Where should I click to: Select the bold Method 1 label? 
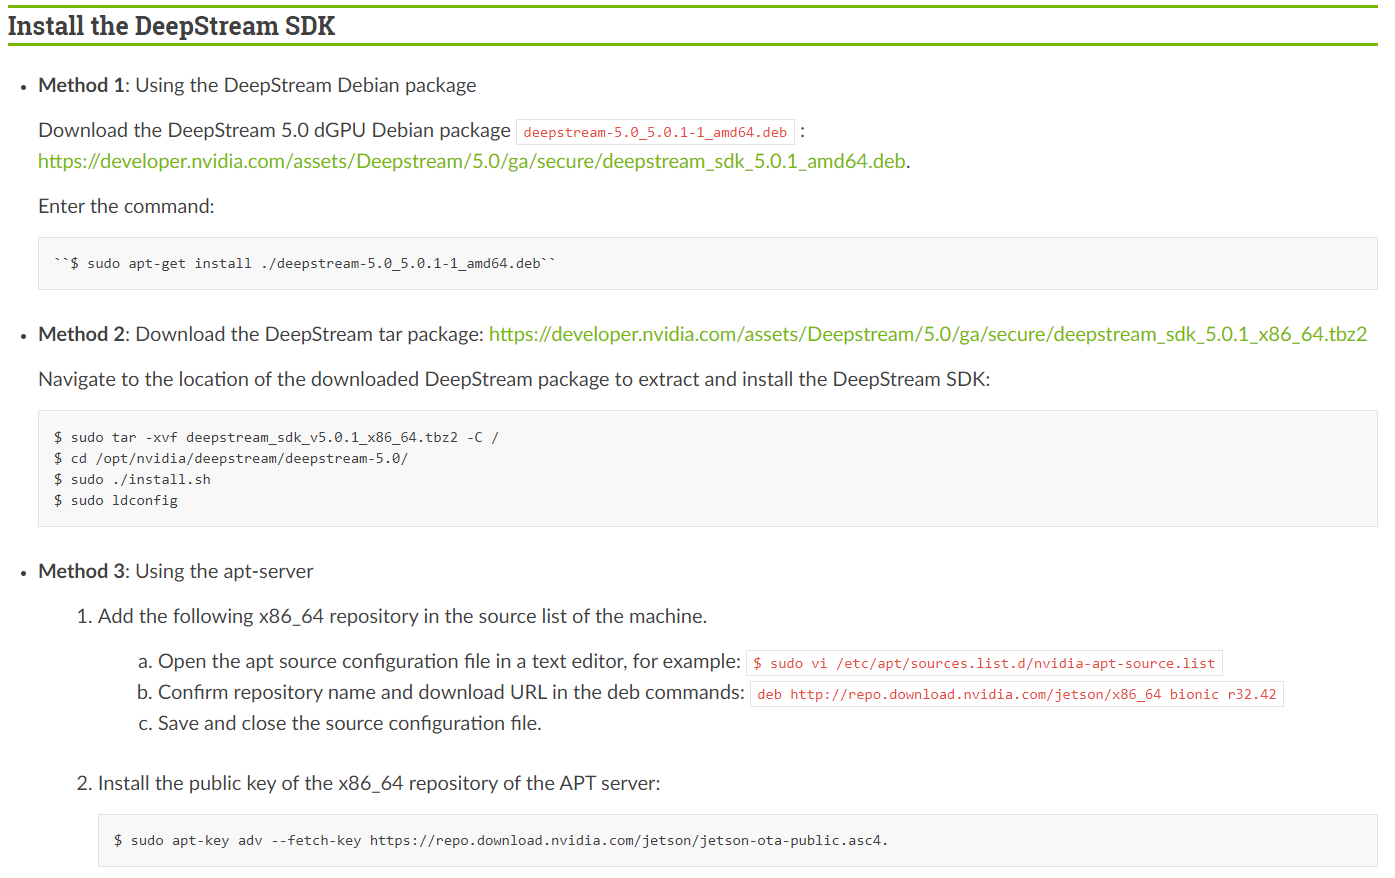[x=81, y=85]
